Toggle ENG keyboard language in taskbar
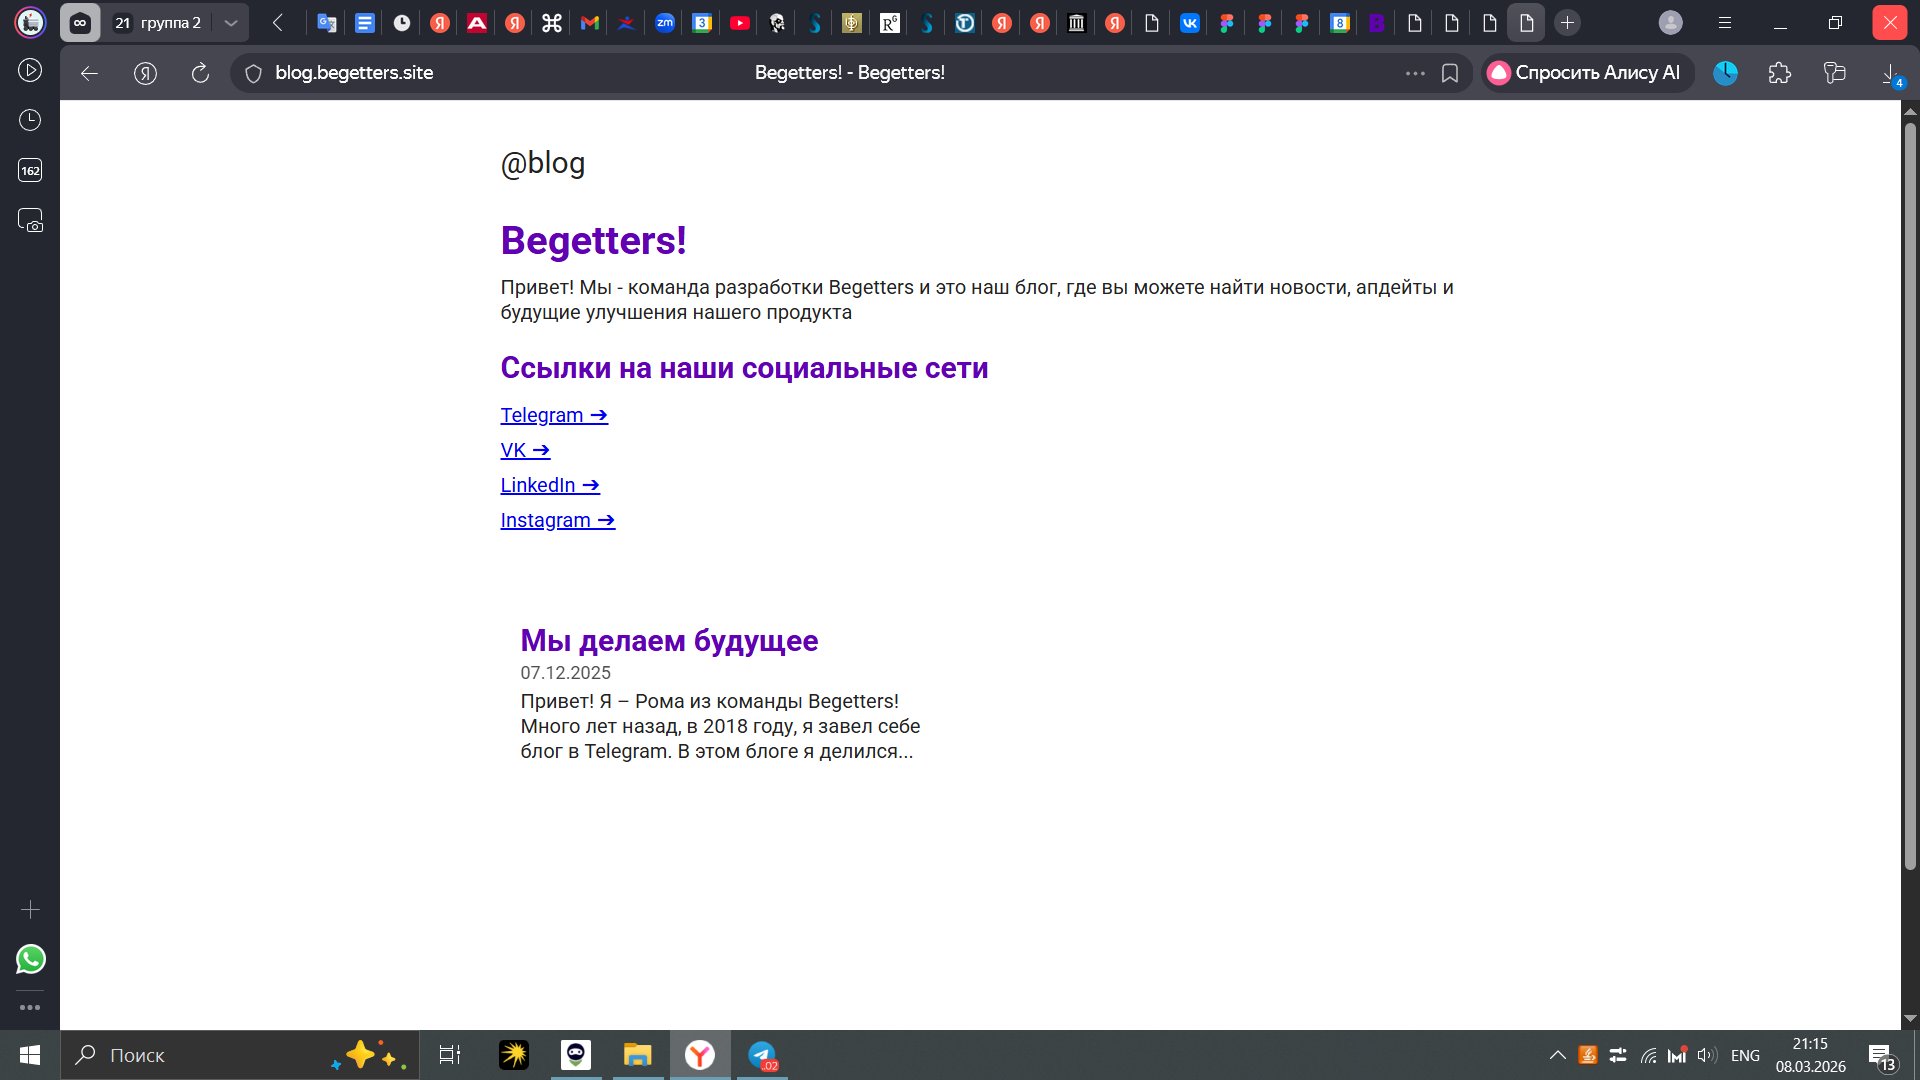 [1745, 1055]
